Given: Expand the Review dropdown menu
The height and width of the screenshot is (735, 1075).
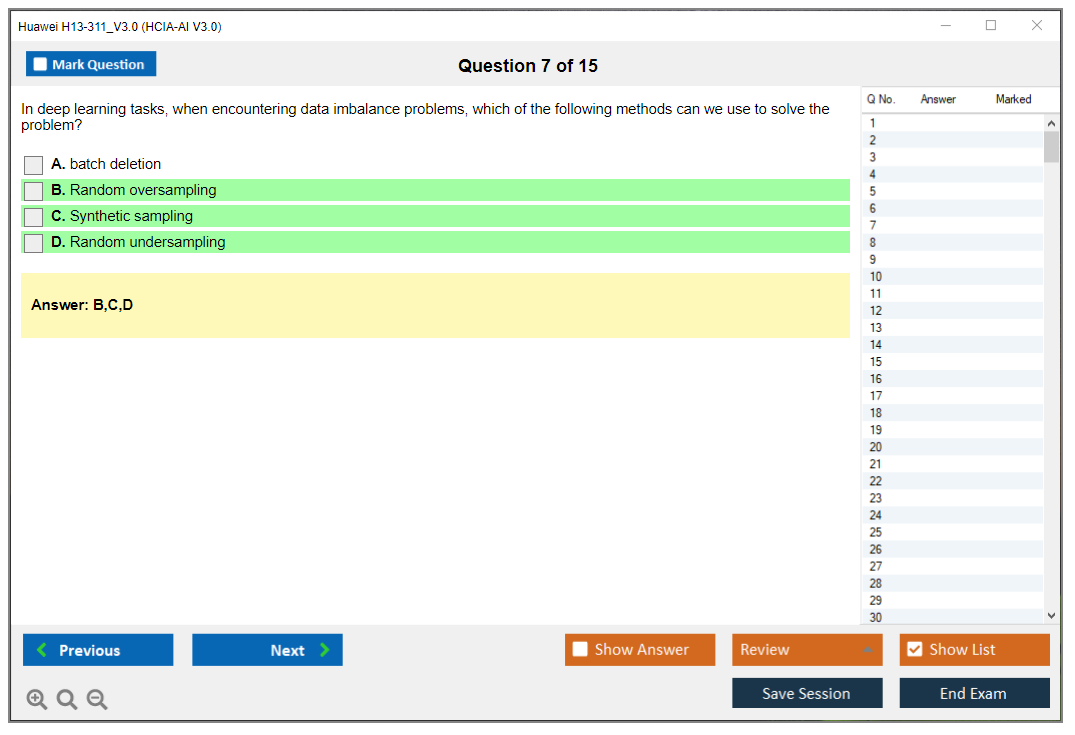Looking at the screenshot, I should click(x=868, y=650).
